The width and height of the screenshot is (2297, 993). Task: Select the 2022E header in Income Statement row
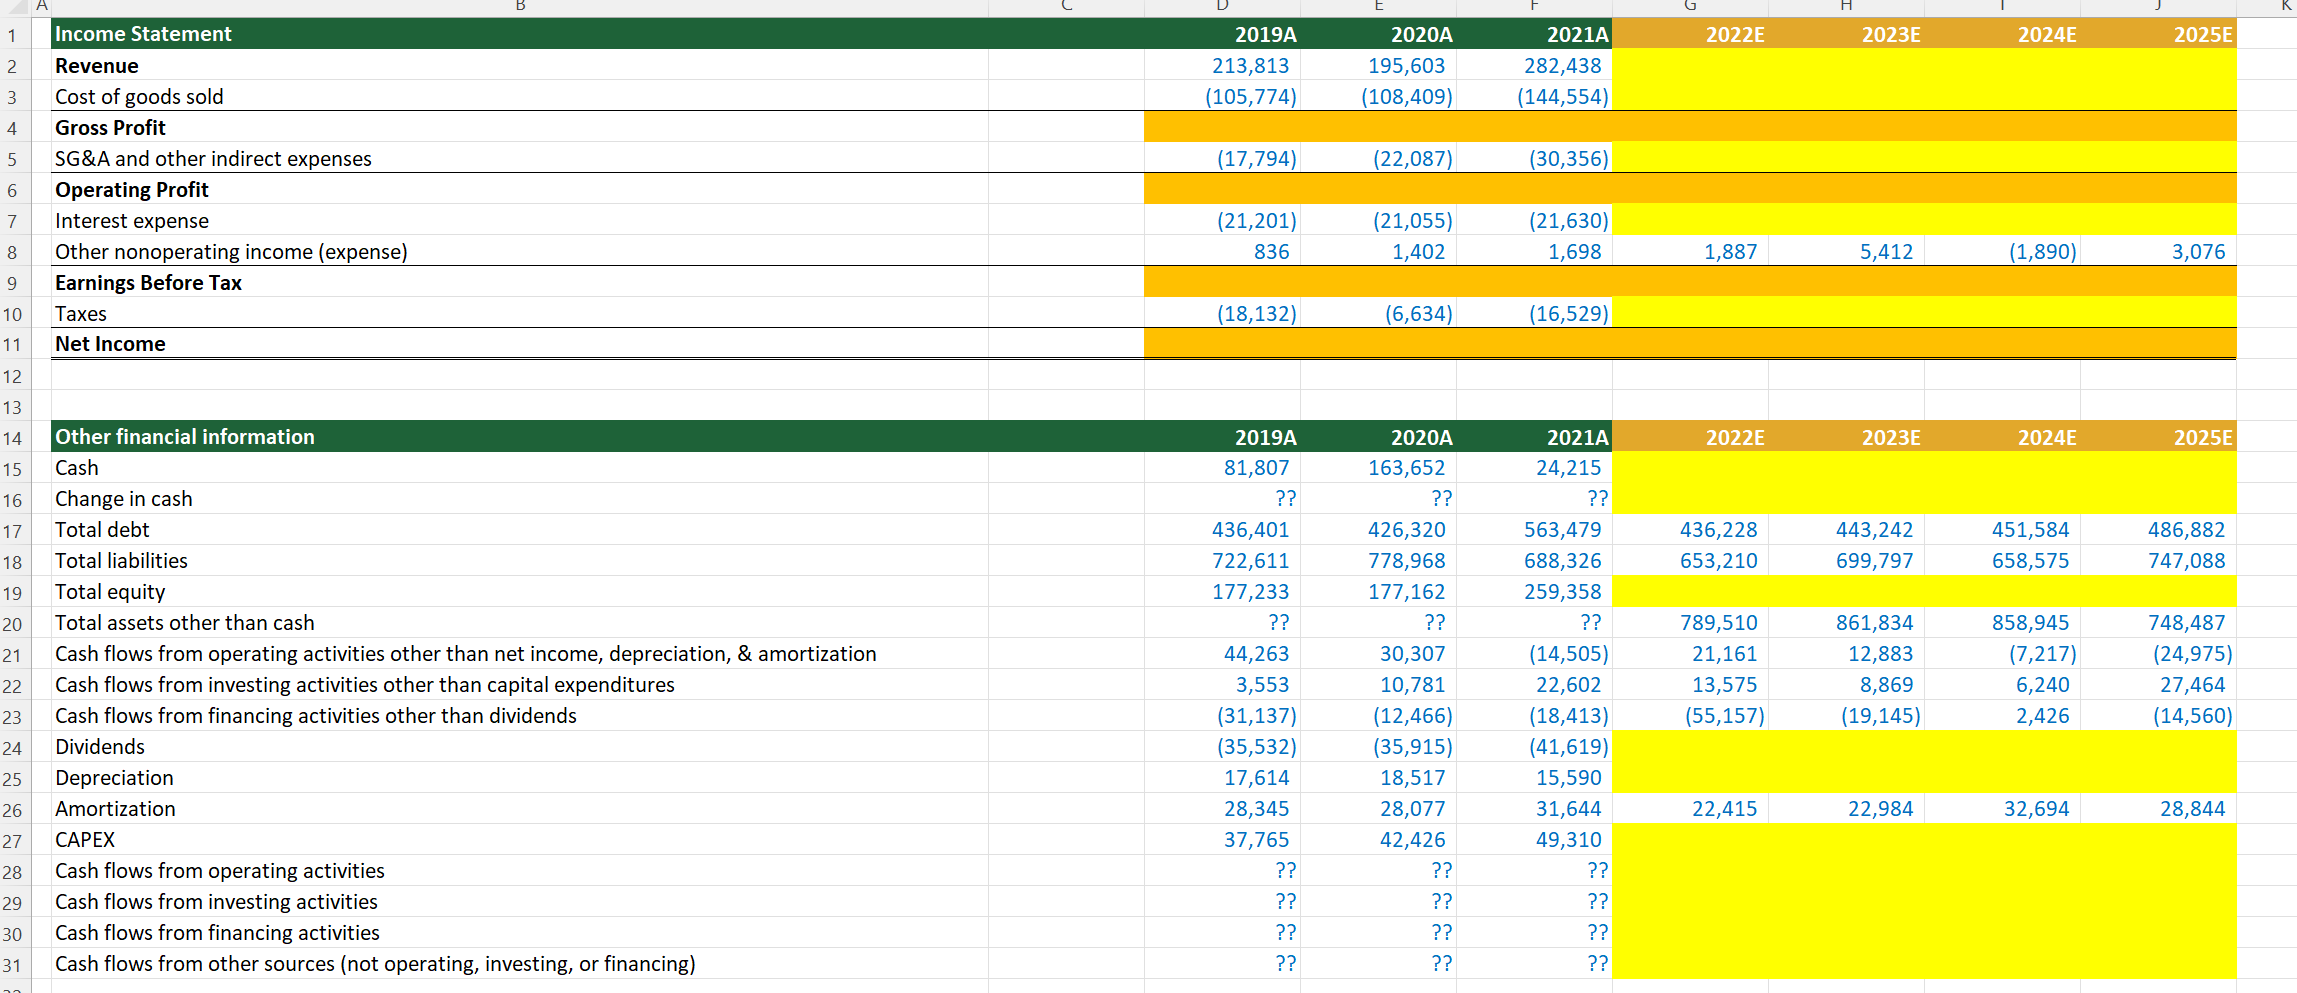tap(1735, 35)
